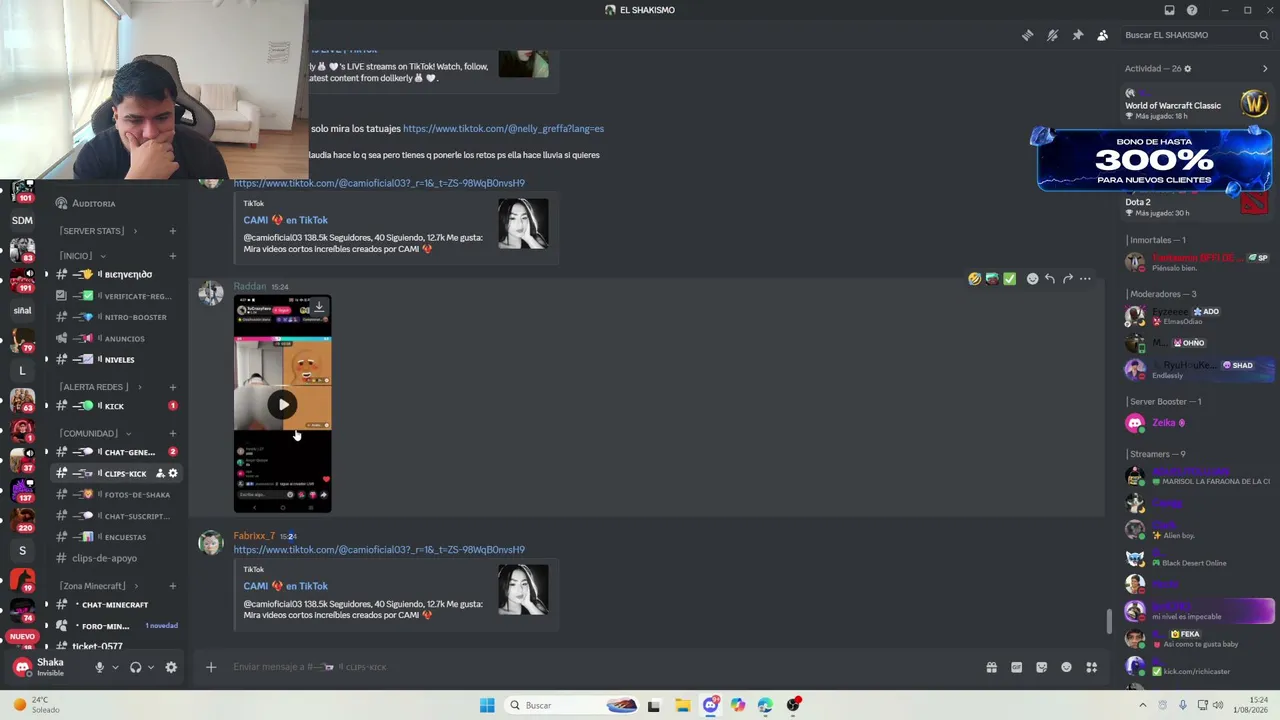Toggle headphone deafen in user panel
The image size is (1280, 720).
(x=135, y=667)
